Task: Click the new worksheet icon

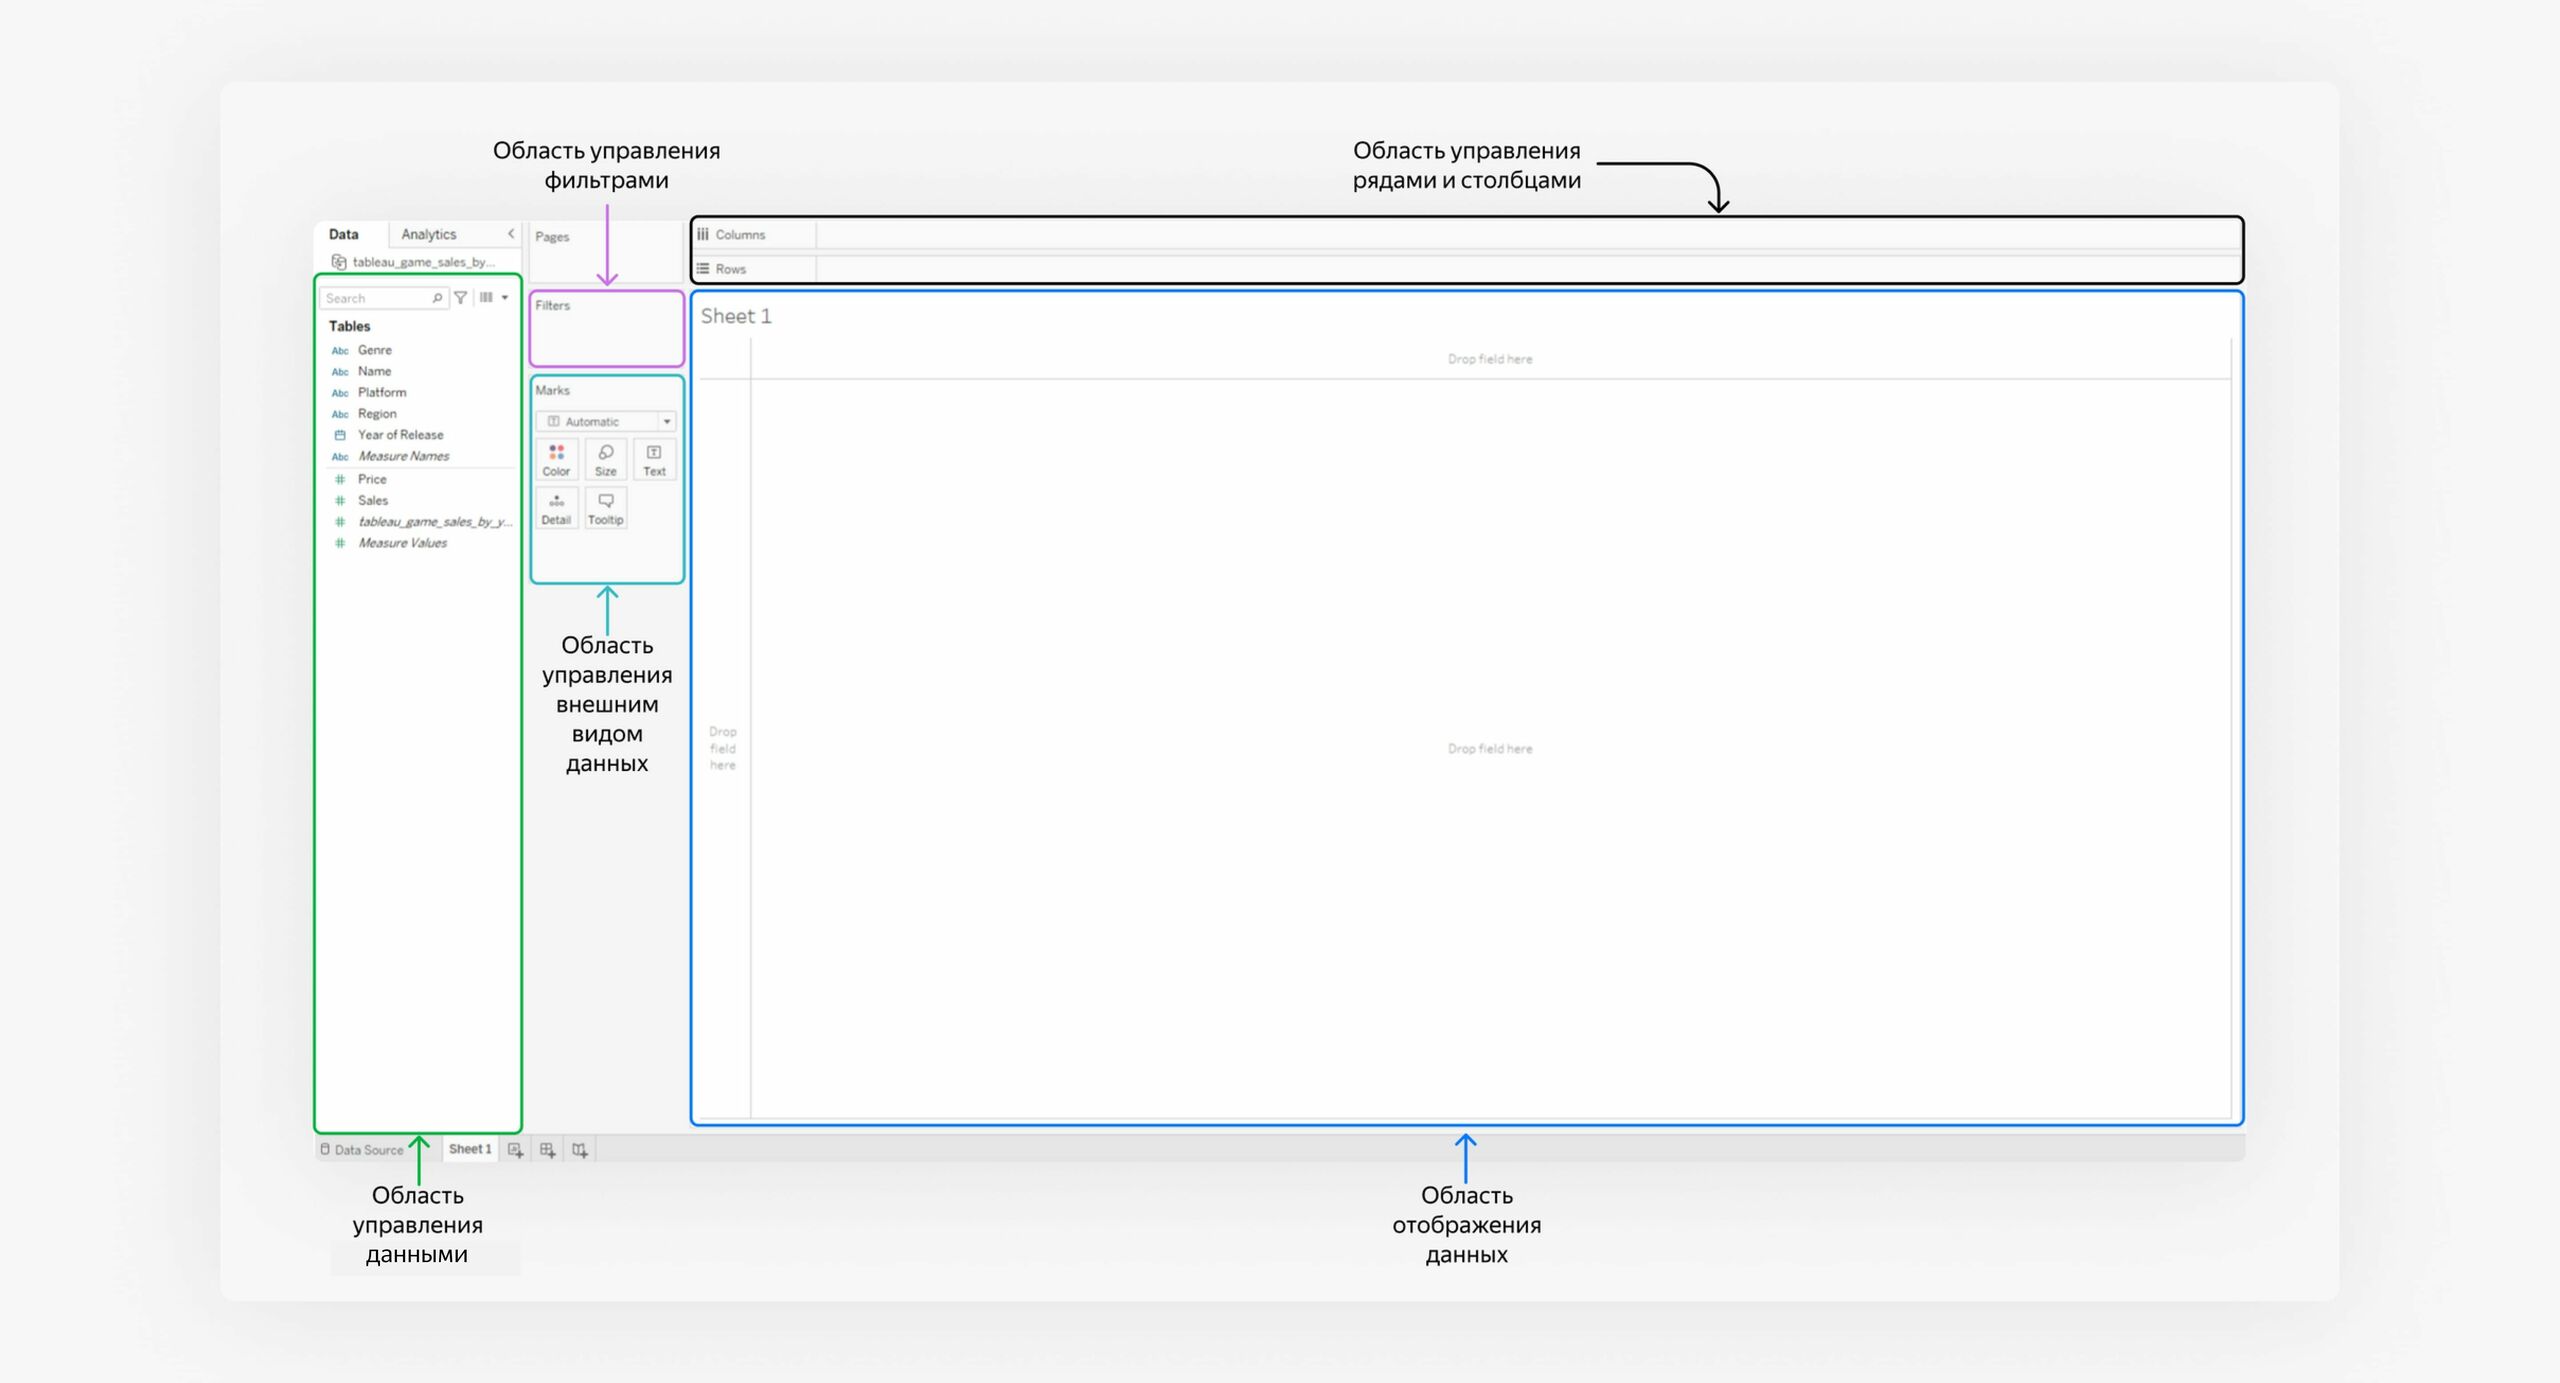Action: point(515,1150)
